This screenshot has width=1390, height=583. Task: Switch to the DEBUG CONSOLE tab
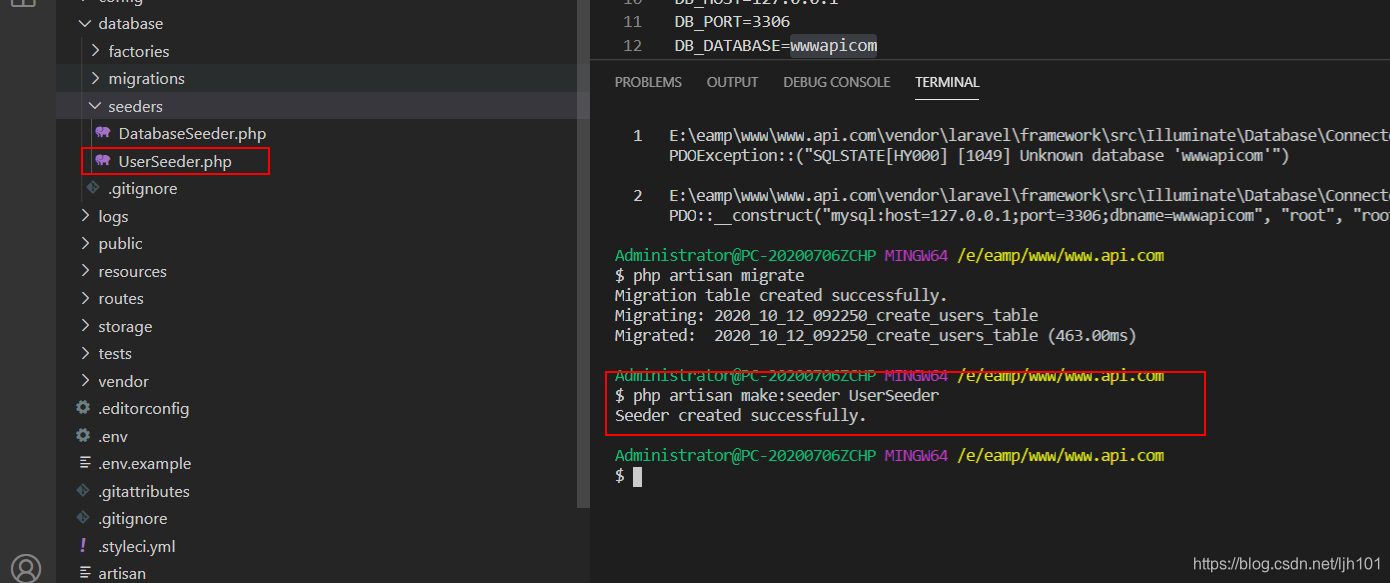[837, 82]
